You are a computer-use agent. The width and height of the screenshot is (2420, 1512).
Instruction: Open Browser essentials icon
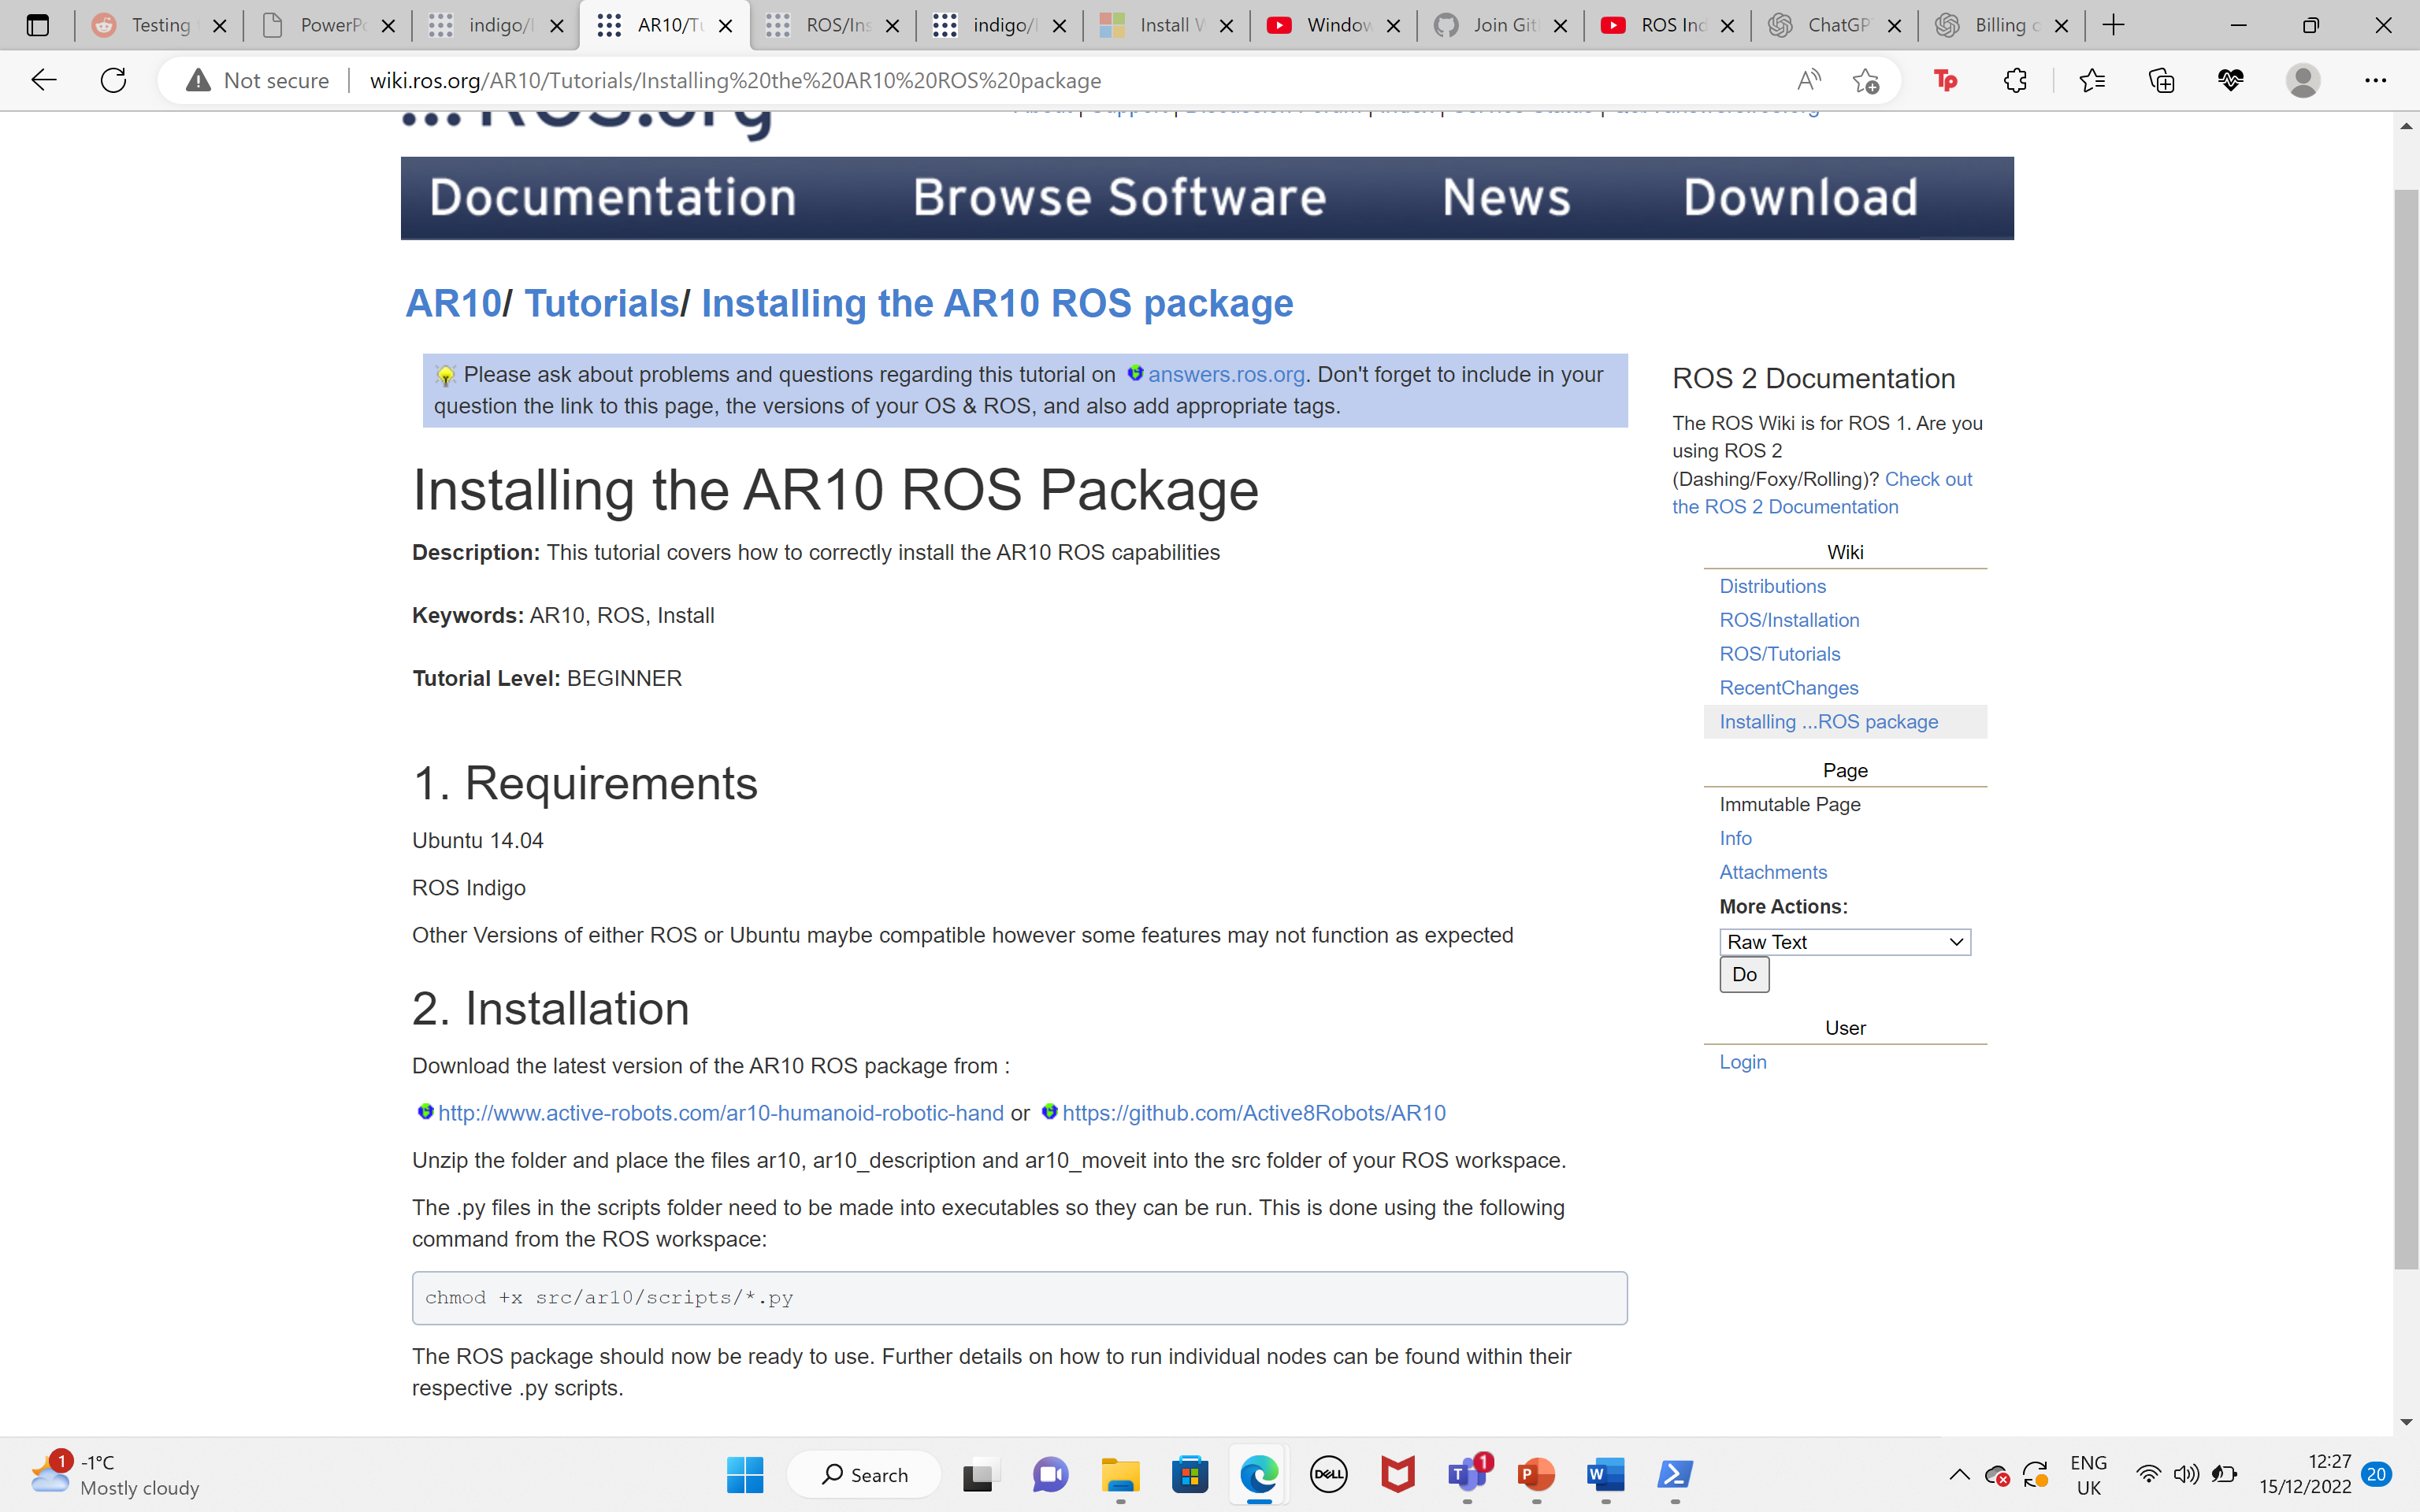2231,80
